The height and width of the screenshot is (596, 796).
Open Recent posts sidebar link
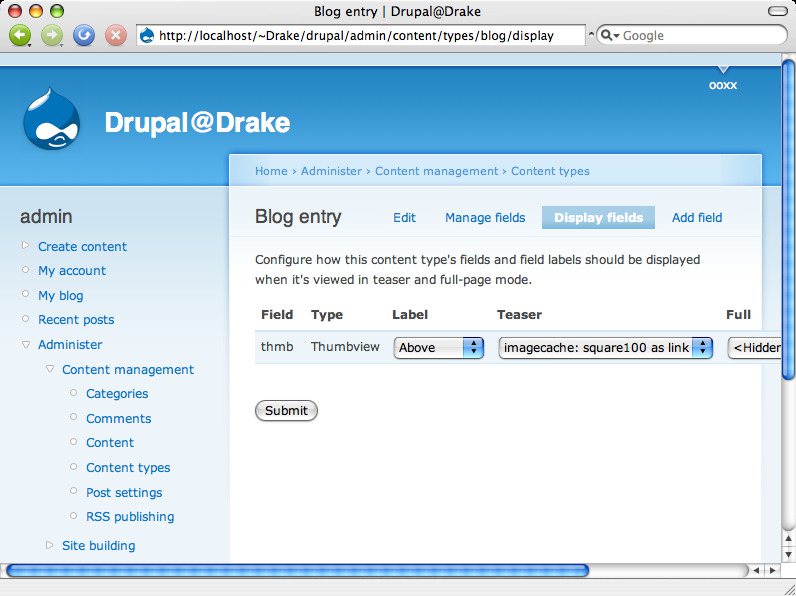[x=76, y=320]
